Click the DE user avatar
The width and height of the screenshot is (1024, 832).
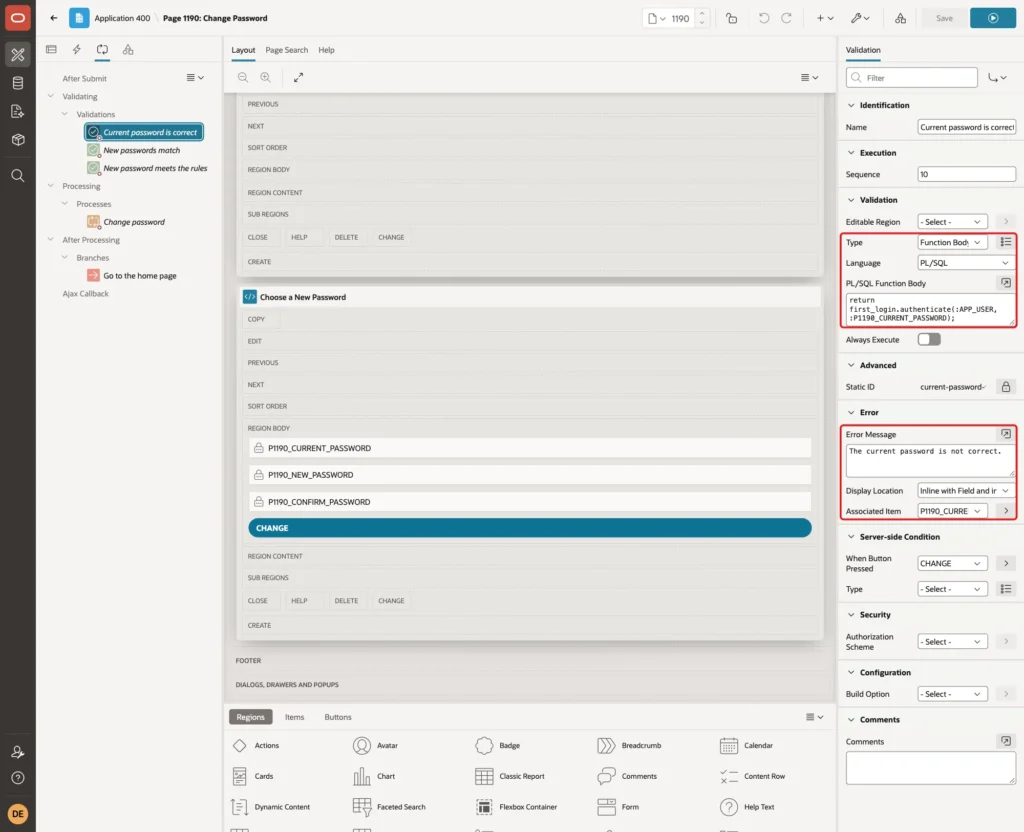click(18, 814)
